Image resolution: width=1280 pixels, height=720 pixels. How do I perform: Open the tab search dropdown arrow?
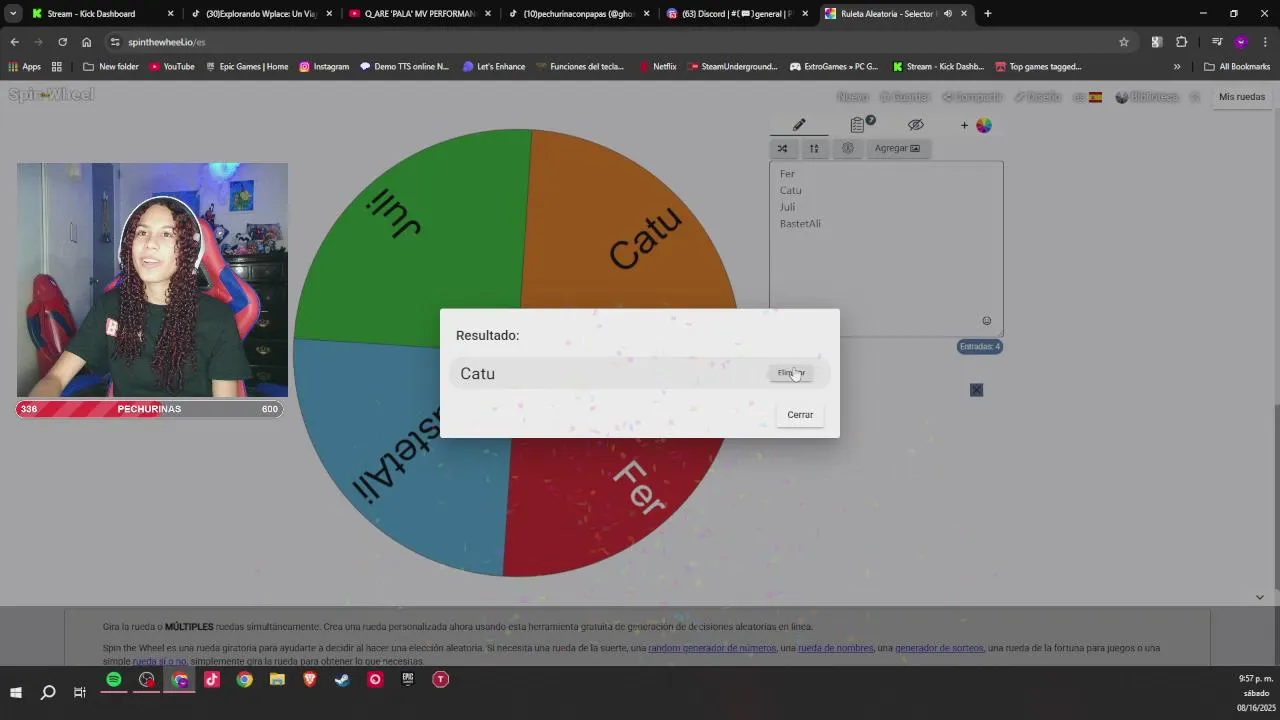click(13, 14)
